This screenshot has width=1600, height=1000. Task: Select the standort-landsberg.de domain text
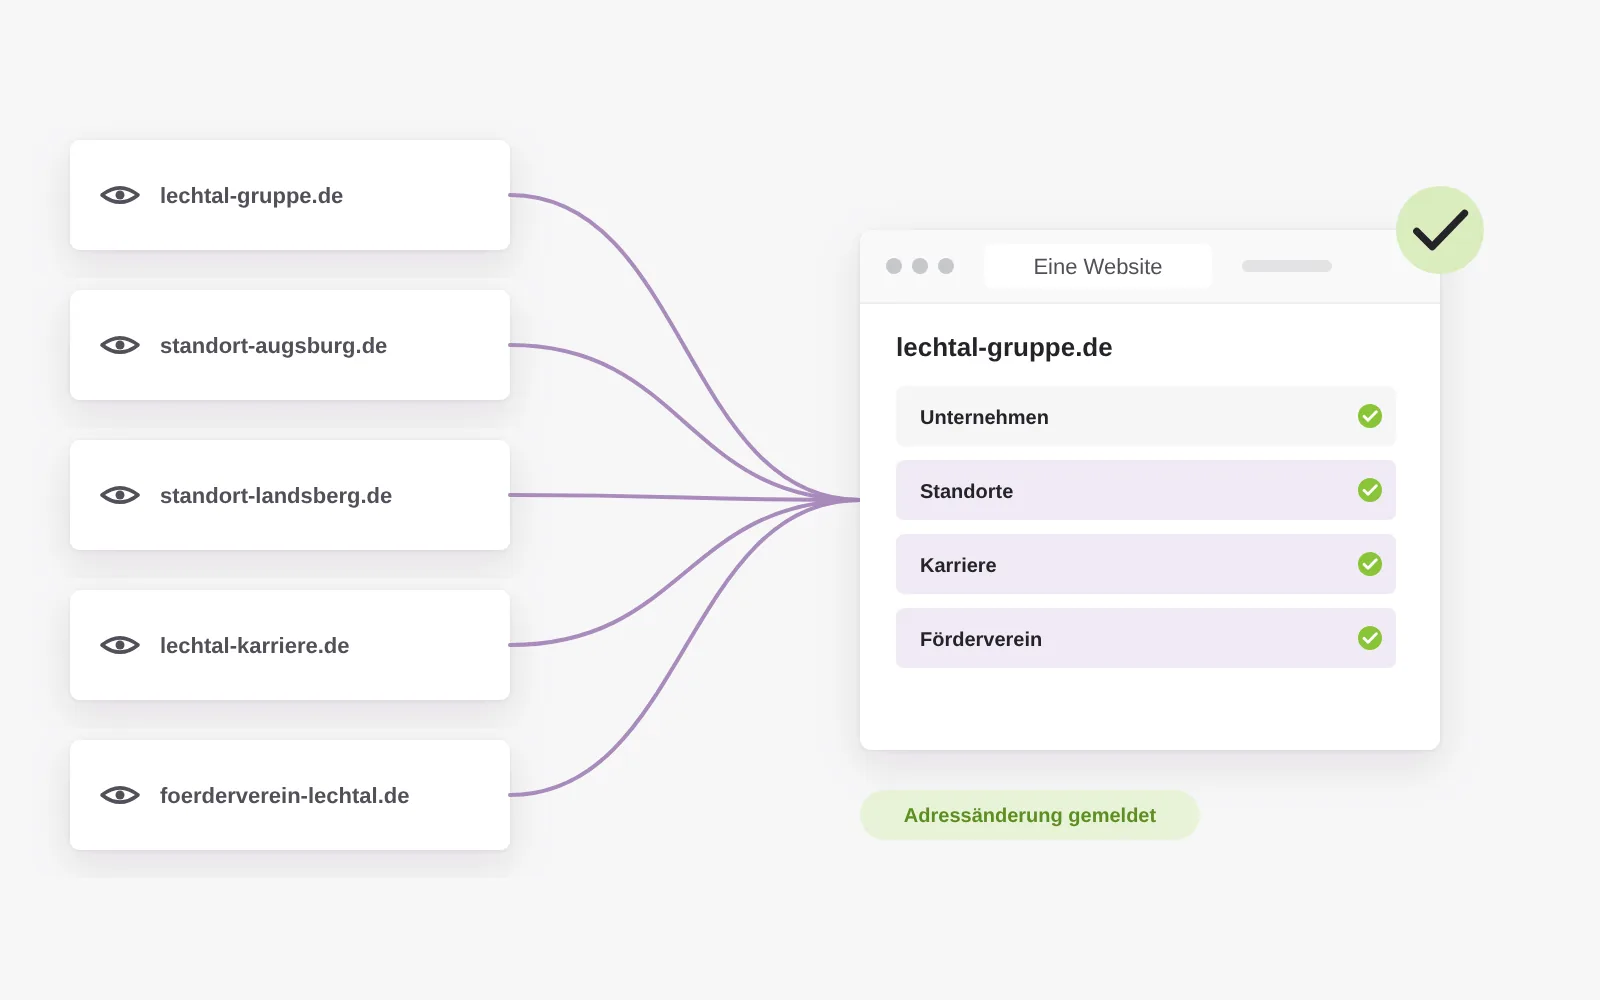click(x=276, y=495)
